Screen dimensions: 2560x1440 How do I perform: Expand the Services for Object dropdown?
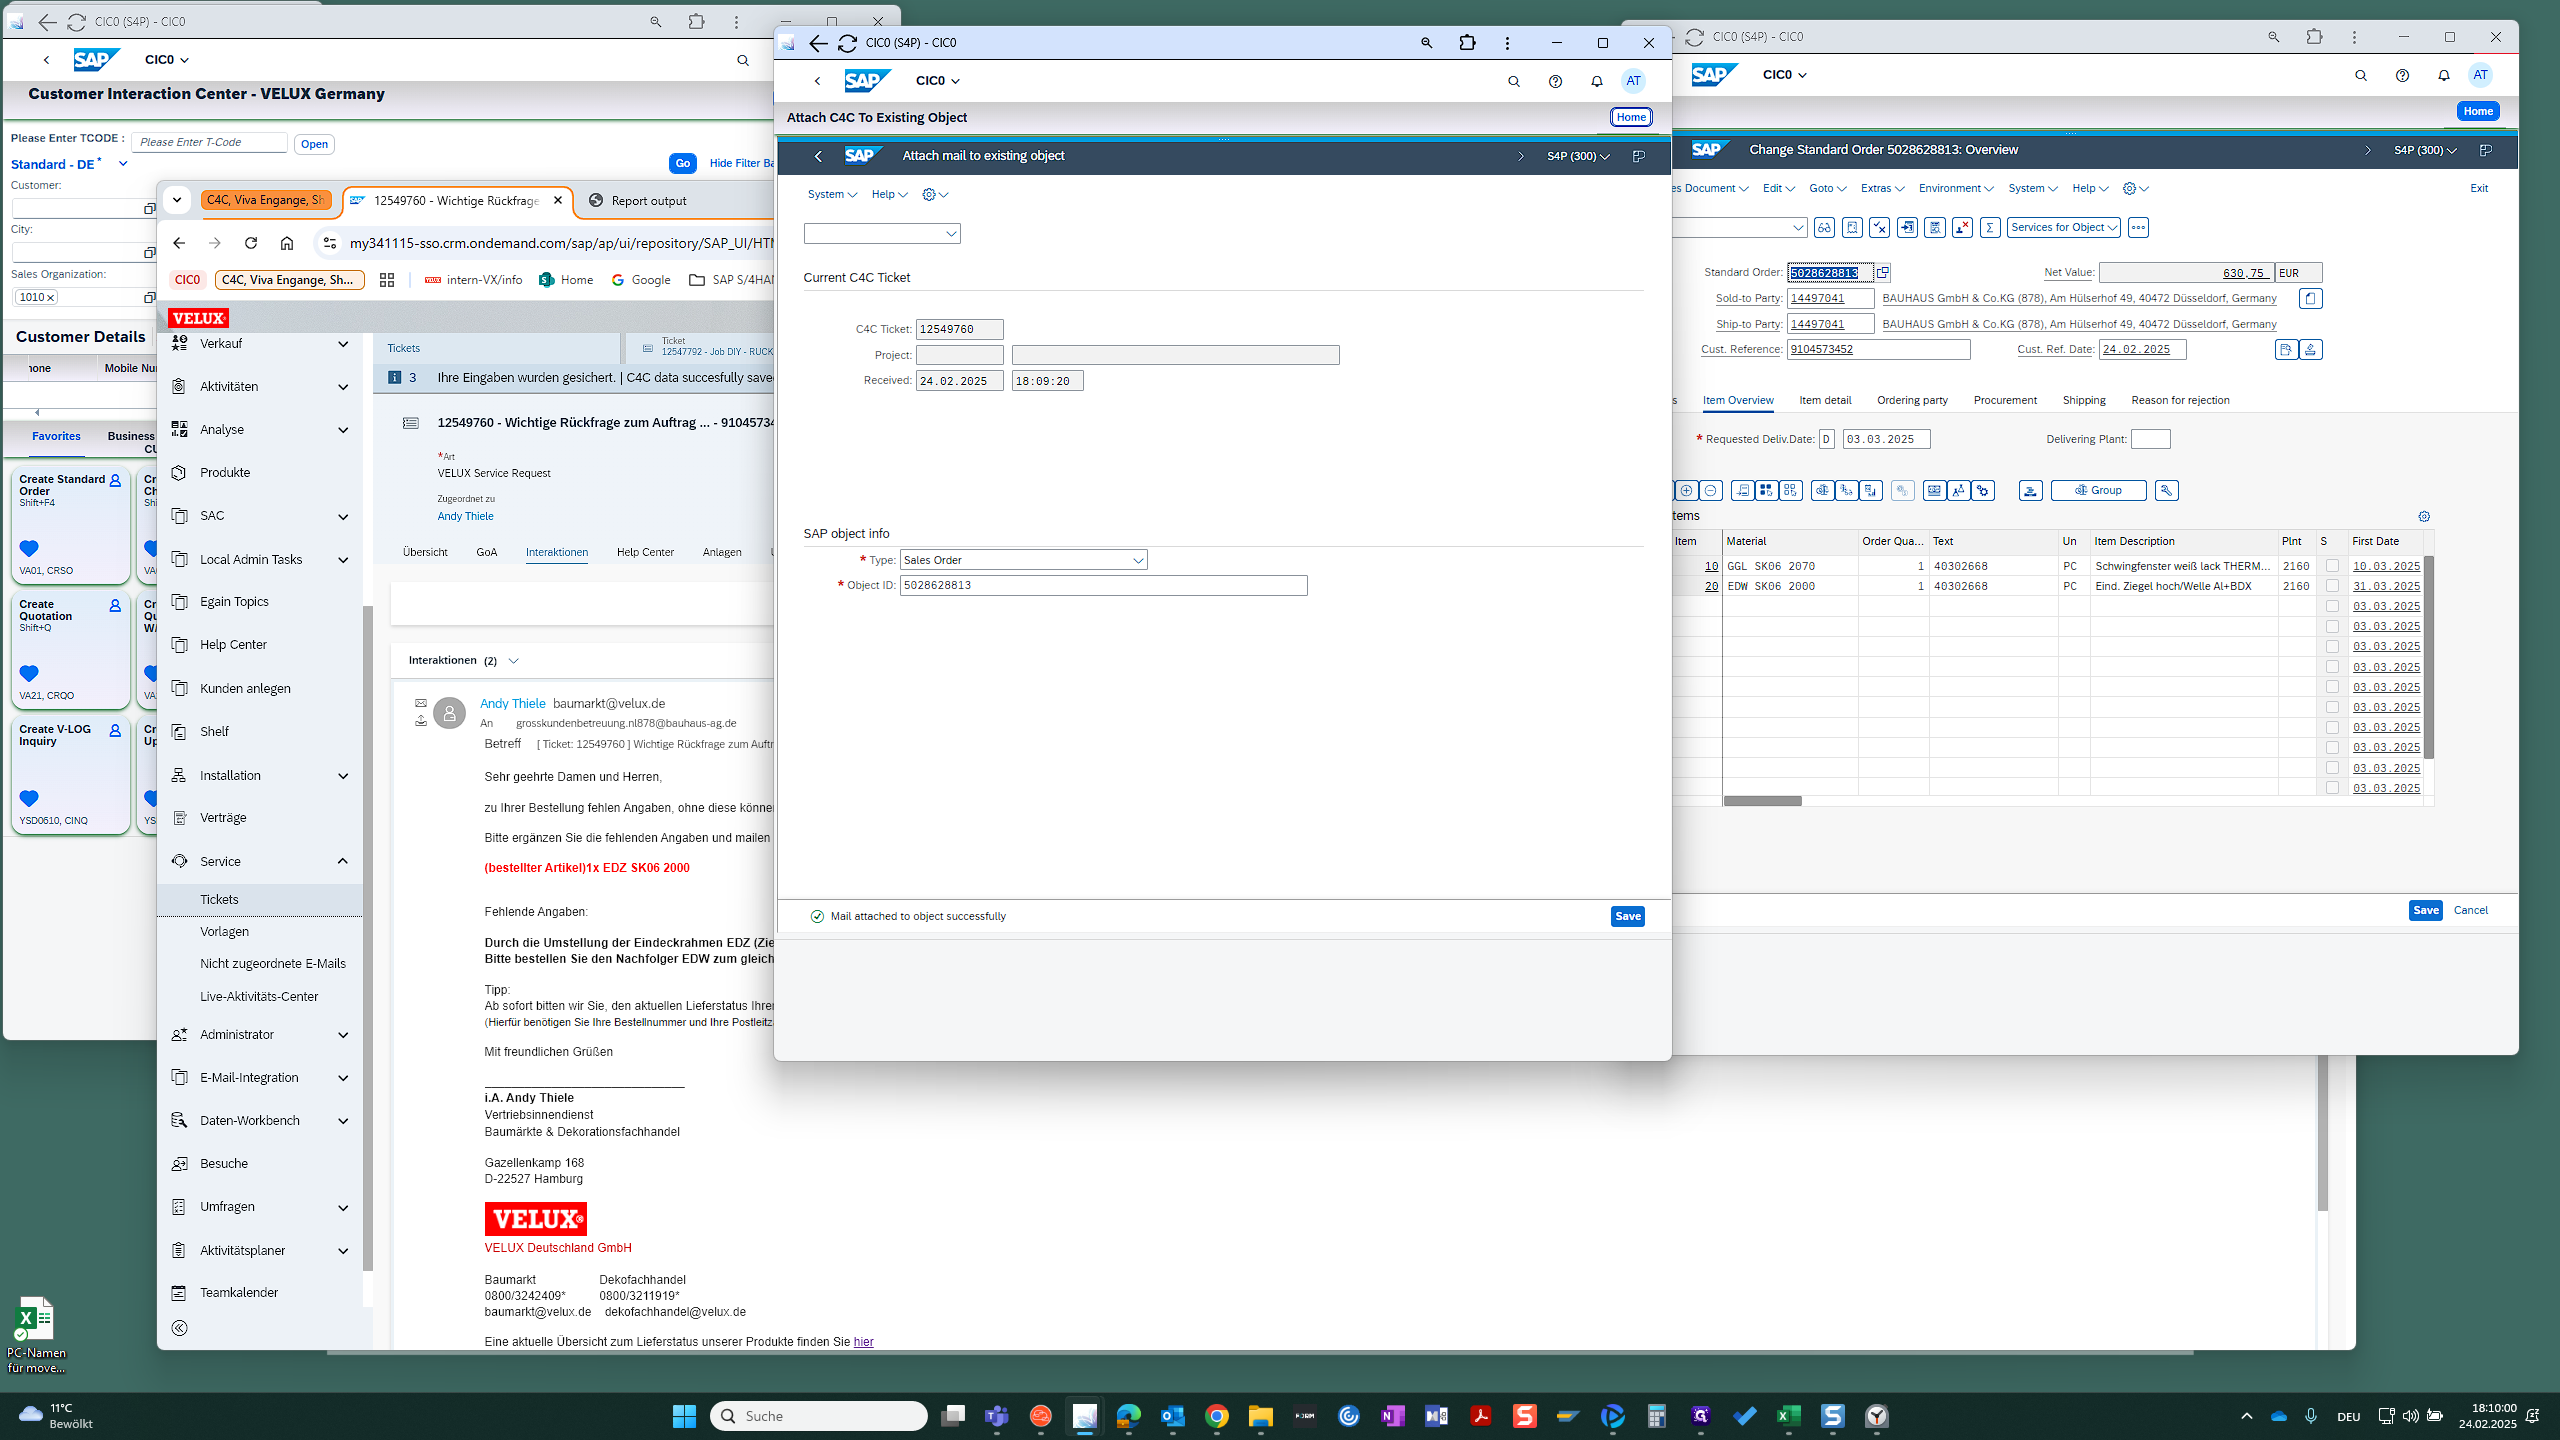point(2063,228)
